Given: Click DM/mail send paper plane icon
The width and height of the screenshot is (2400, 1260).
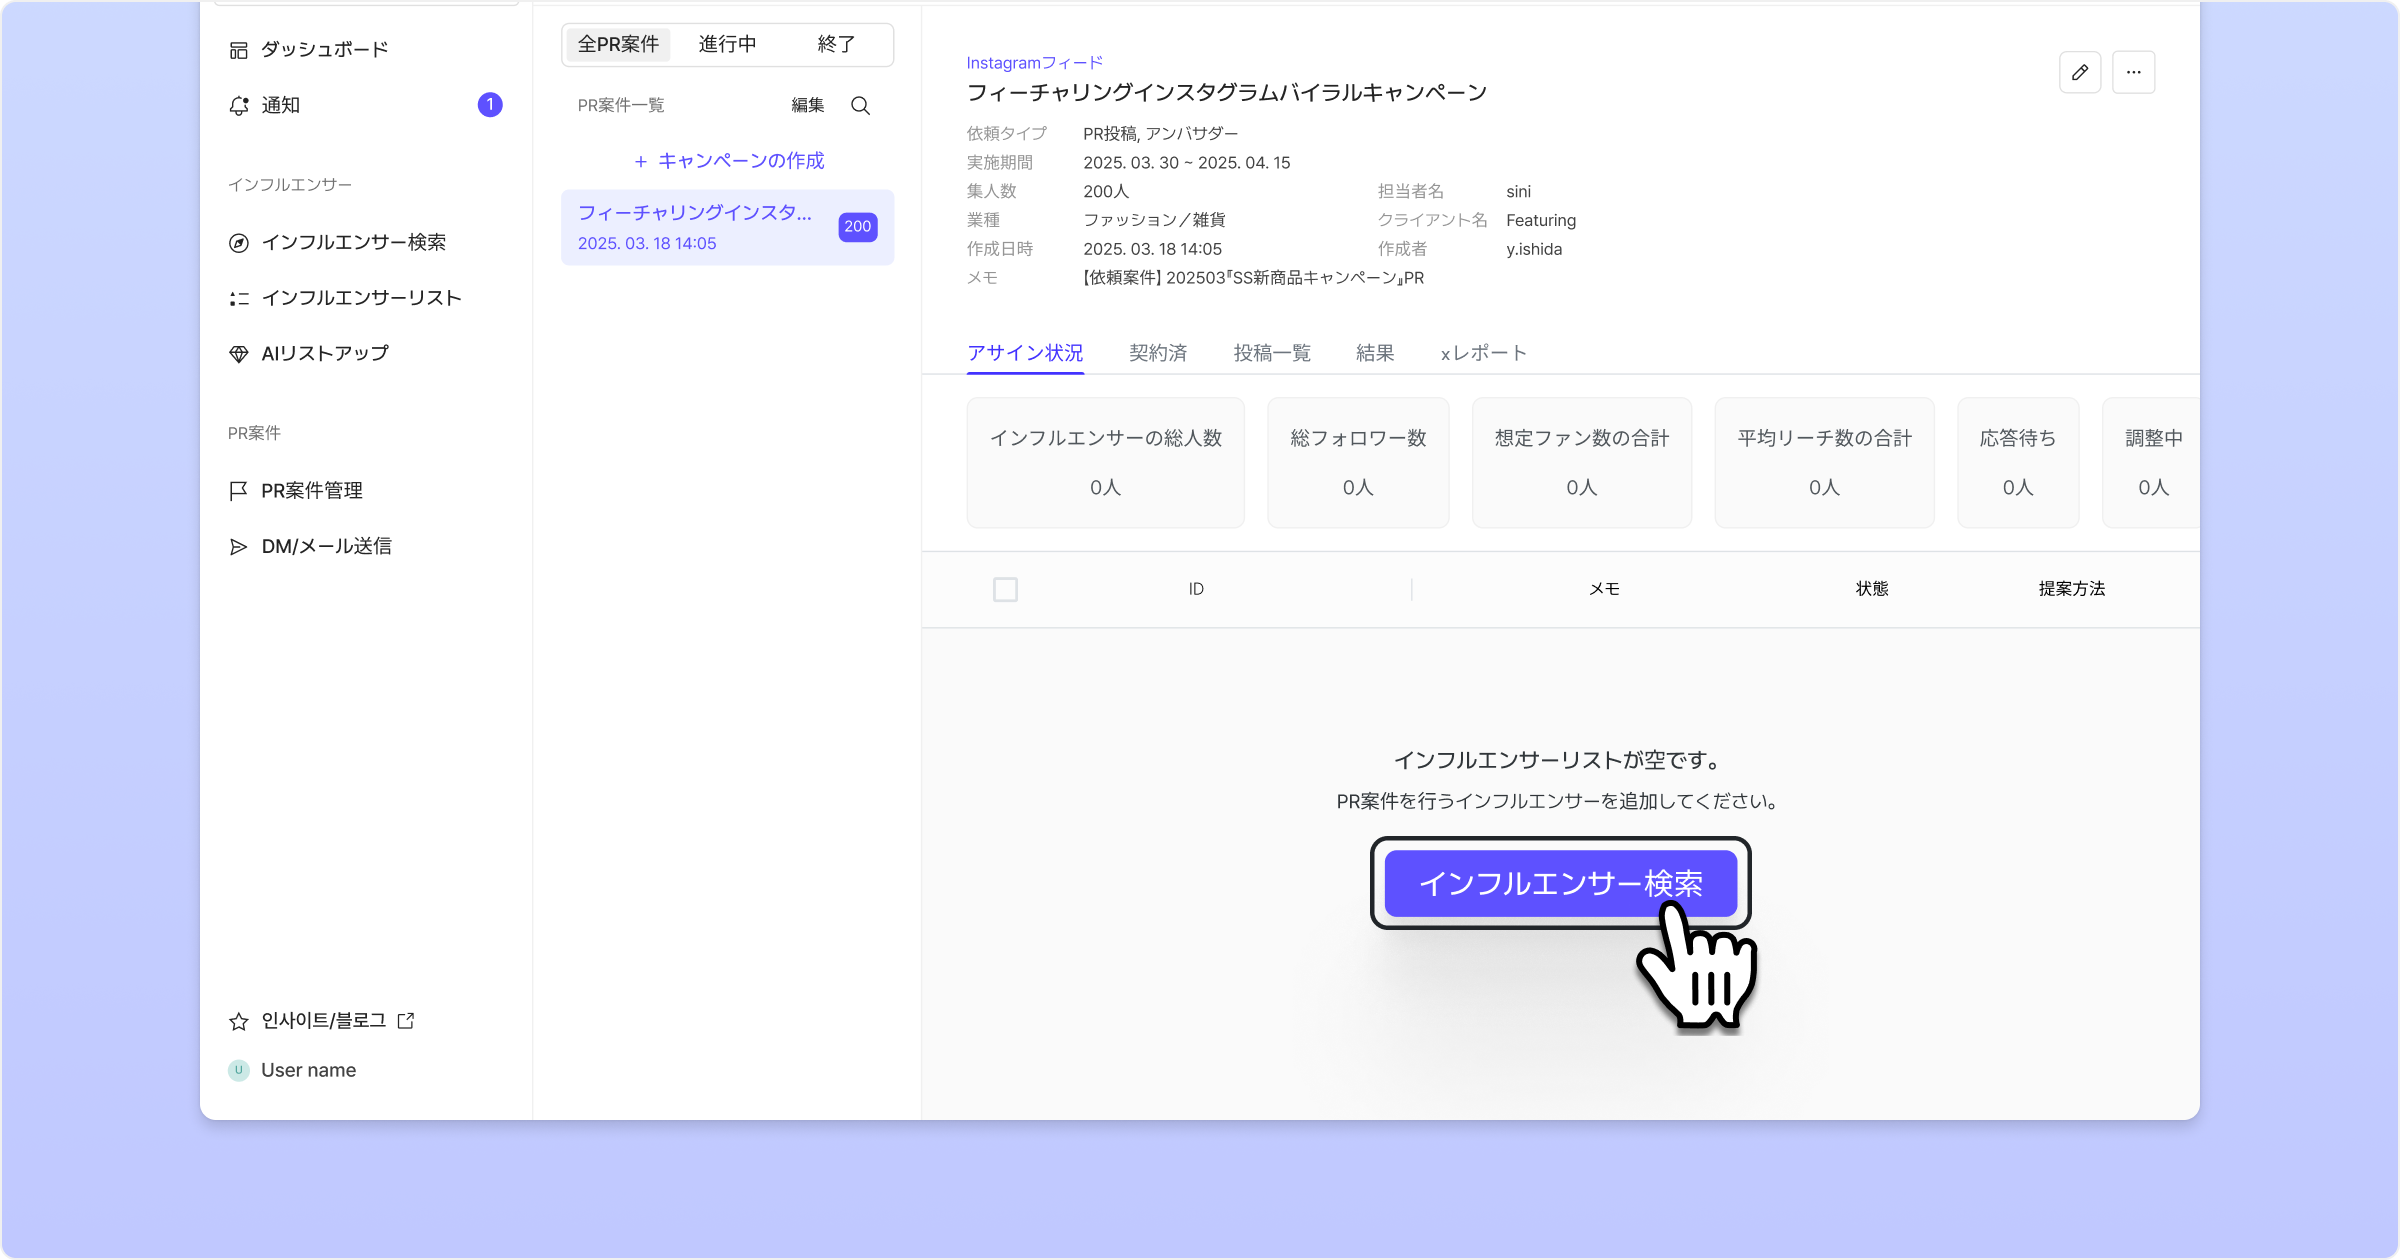Looking at the screenshot, I should (238, 547).
